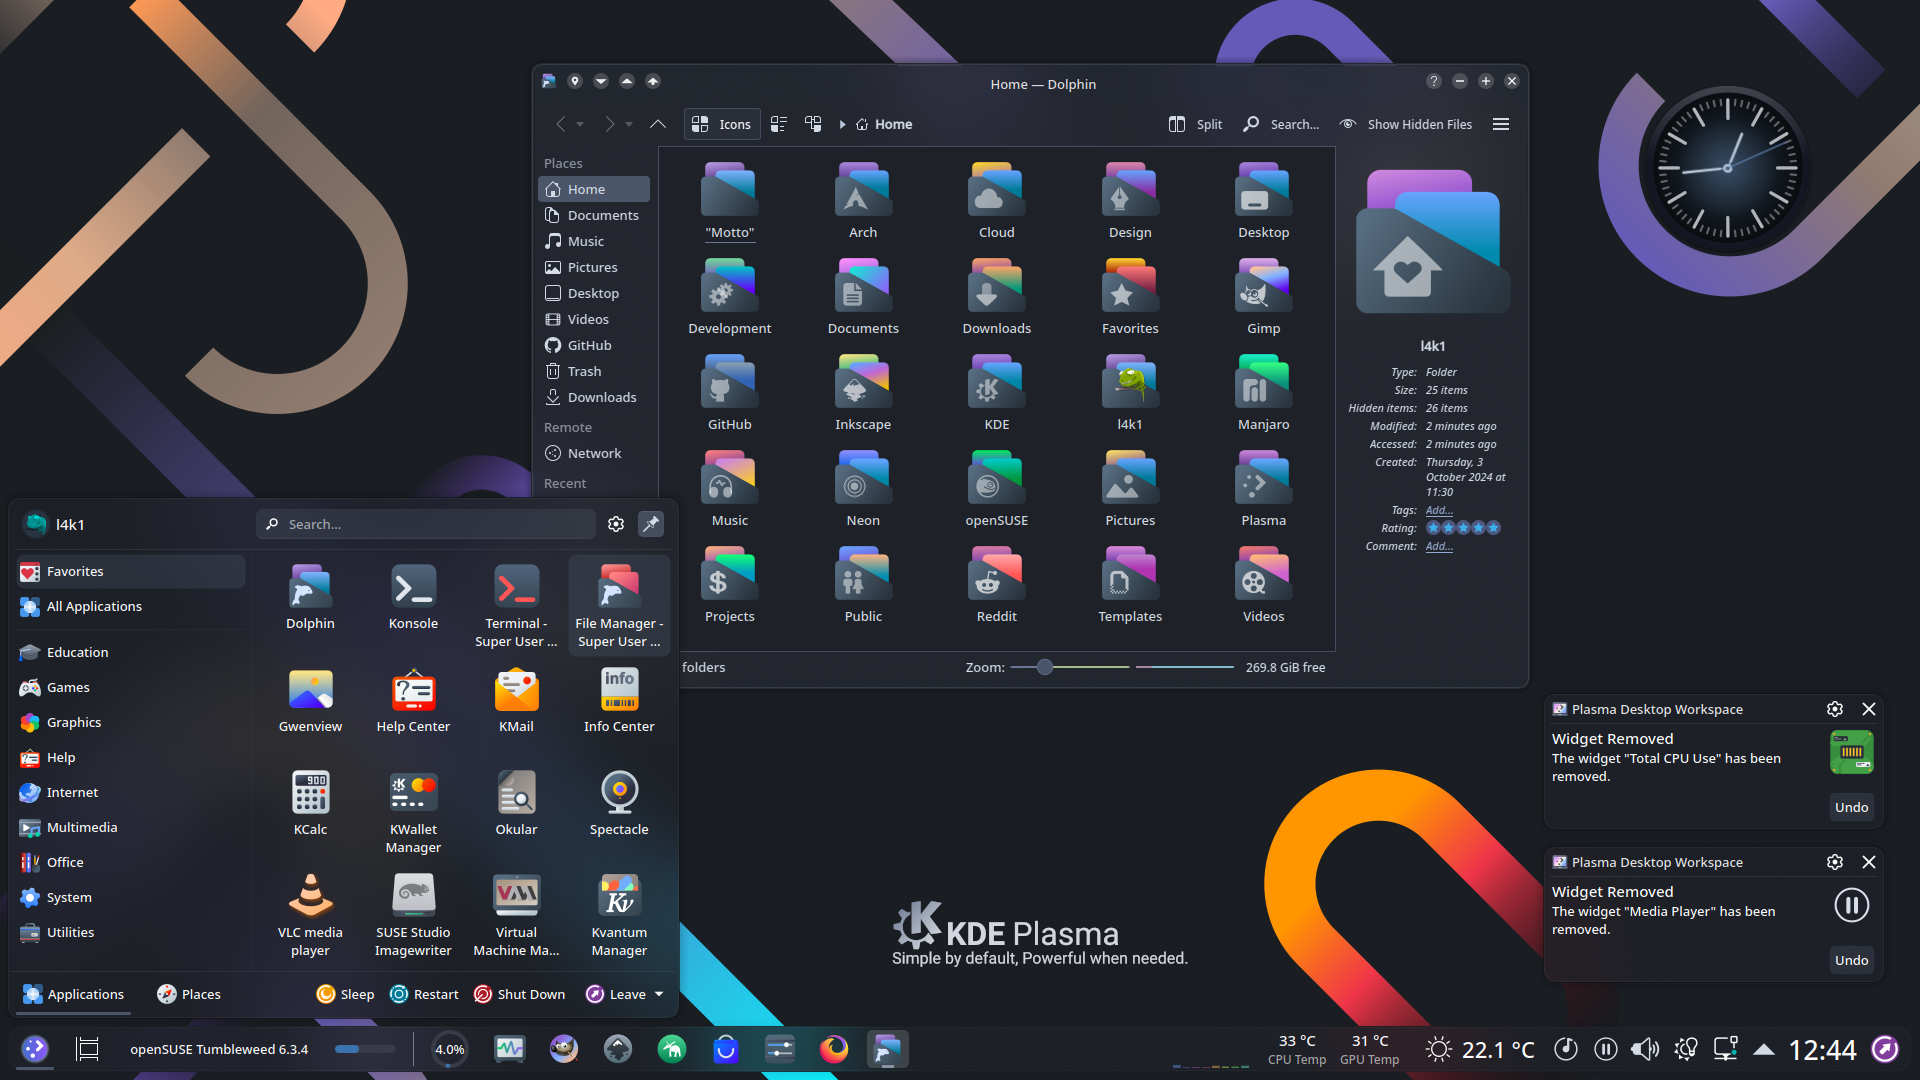Open the Arch folder in Dolphin
1920x1080 pixels.
[863, 201]
